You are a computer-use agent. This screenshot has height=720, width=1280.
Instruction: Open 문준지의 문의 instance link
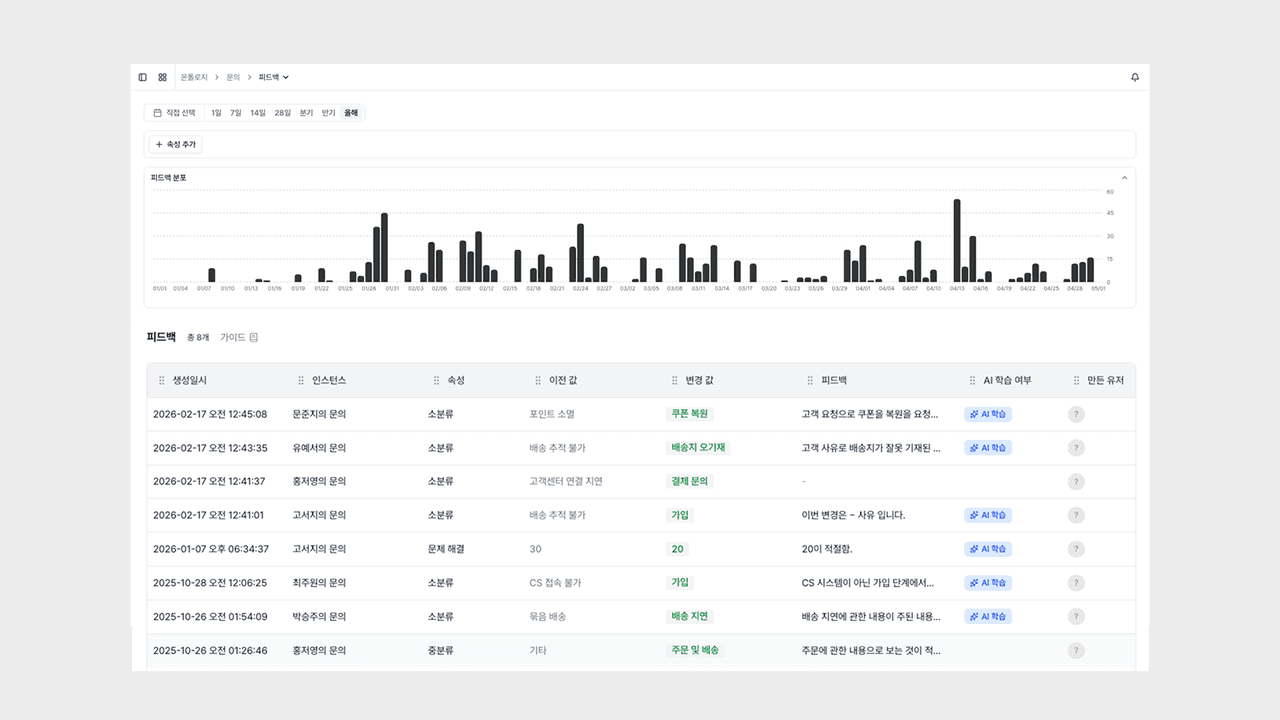click(319, 414)
